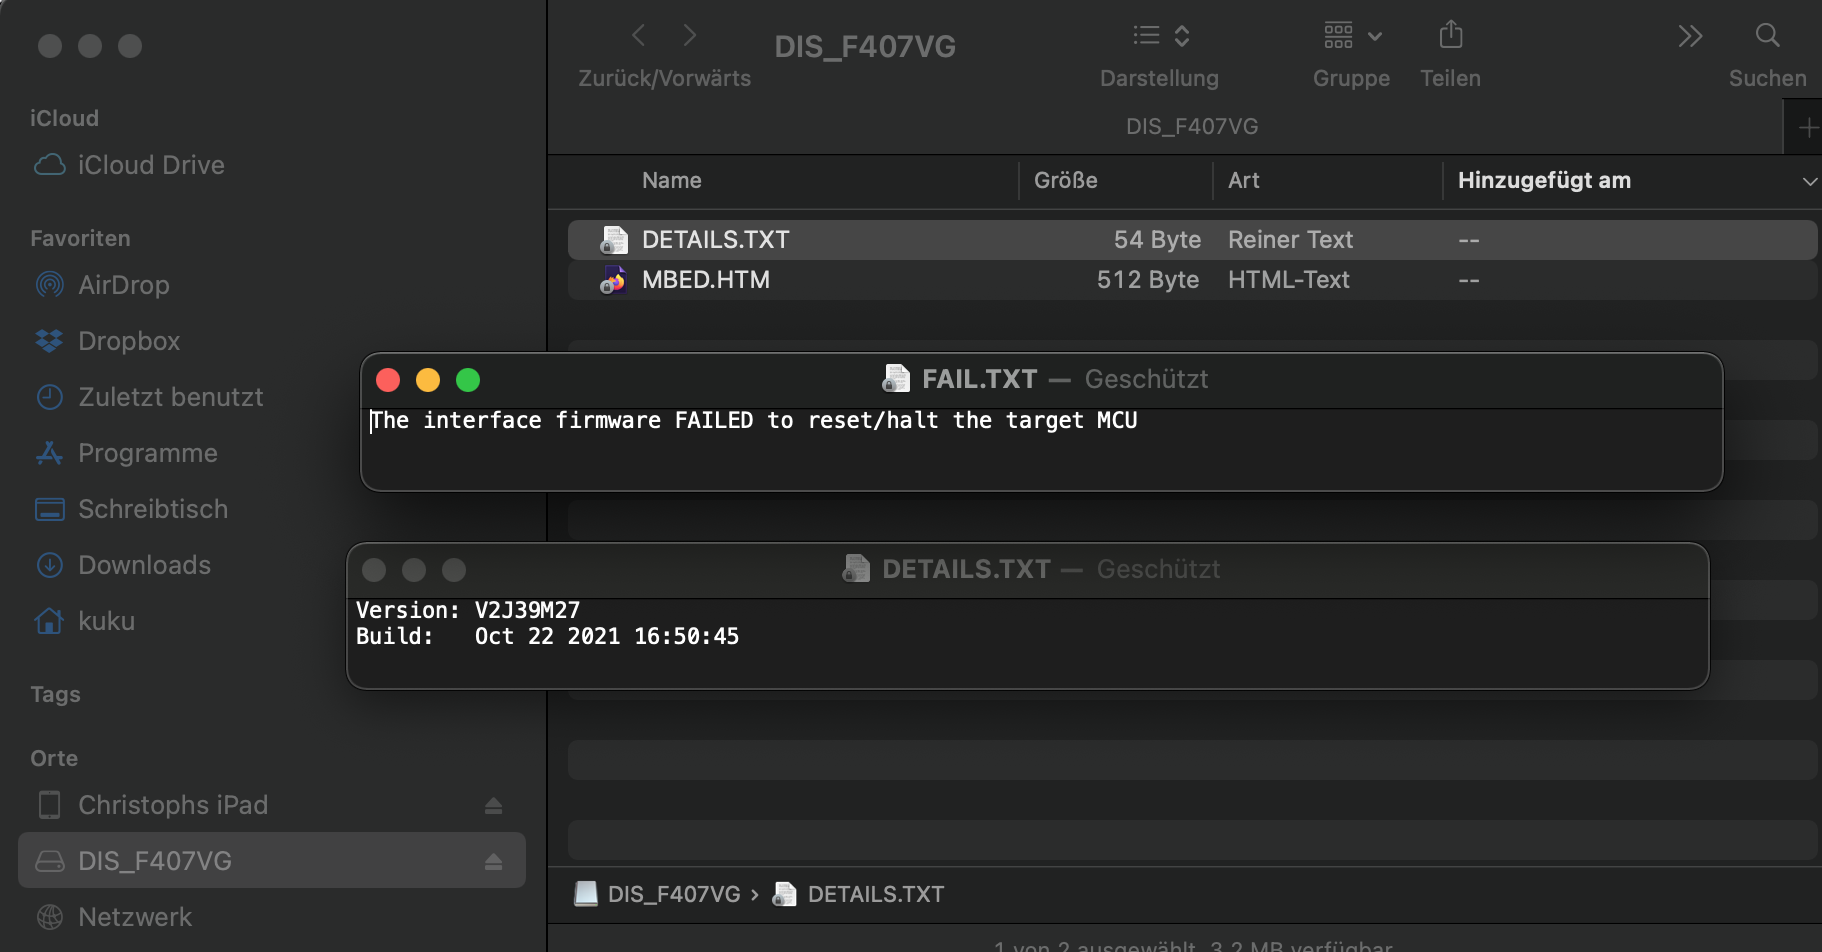Sort by the Name column header

(672, 180)
